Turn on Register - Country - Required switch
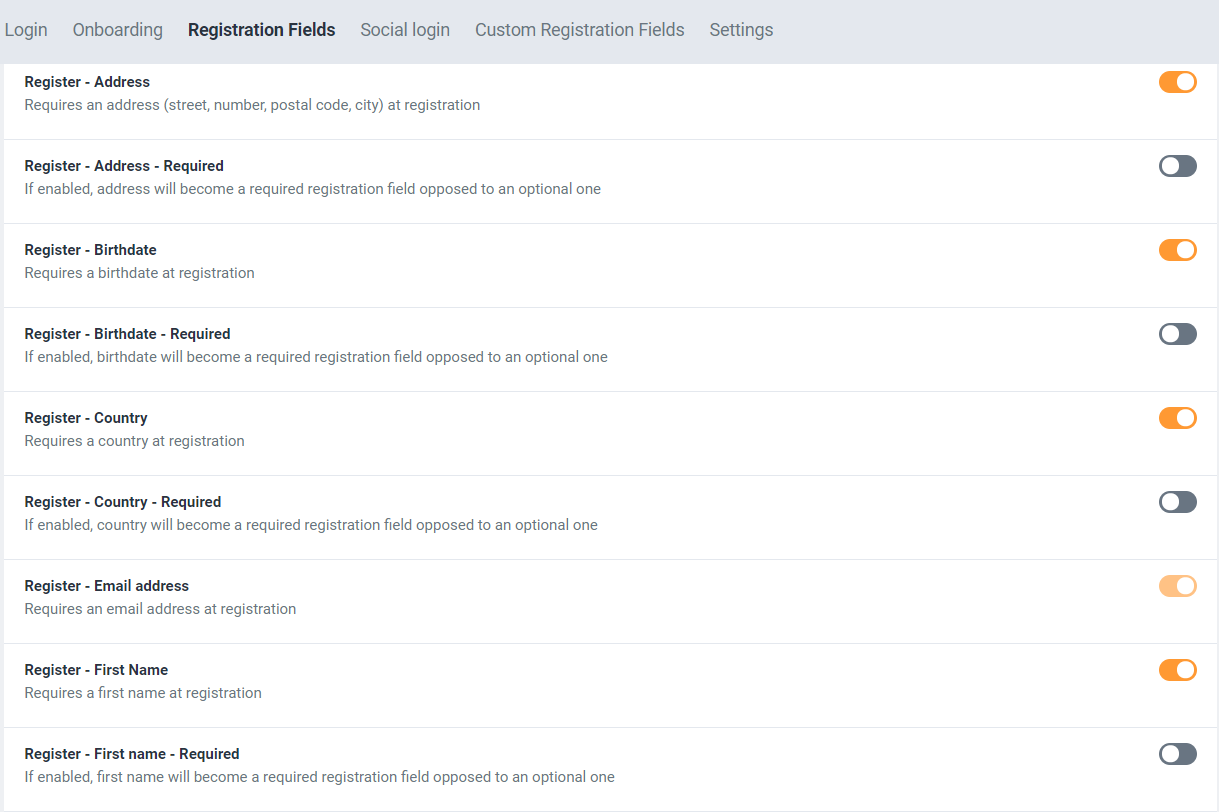 click(x=1177, y=502)
